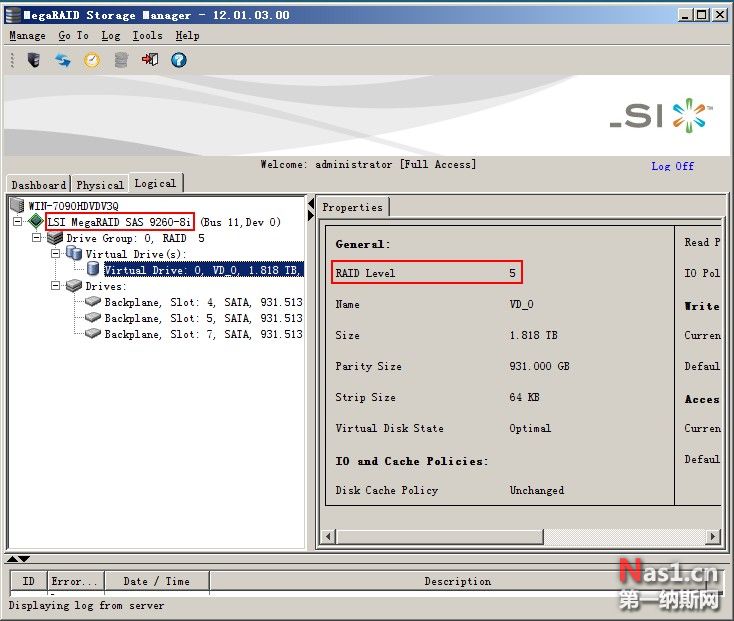Viewport: 734px width, 621px height.
Task: Open the Tools menu
Action: [x=147, y=36]
